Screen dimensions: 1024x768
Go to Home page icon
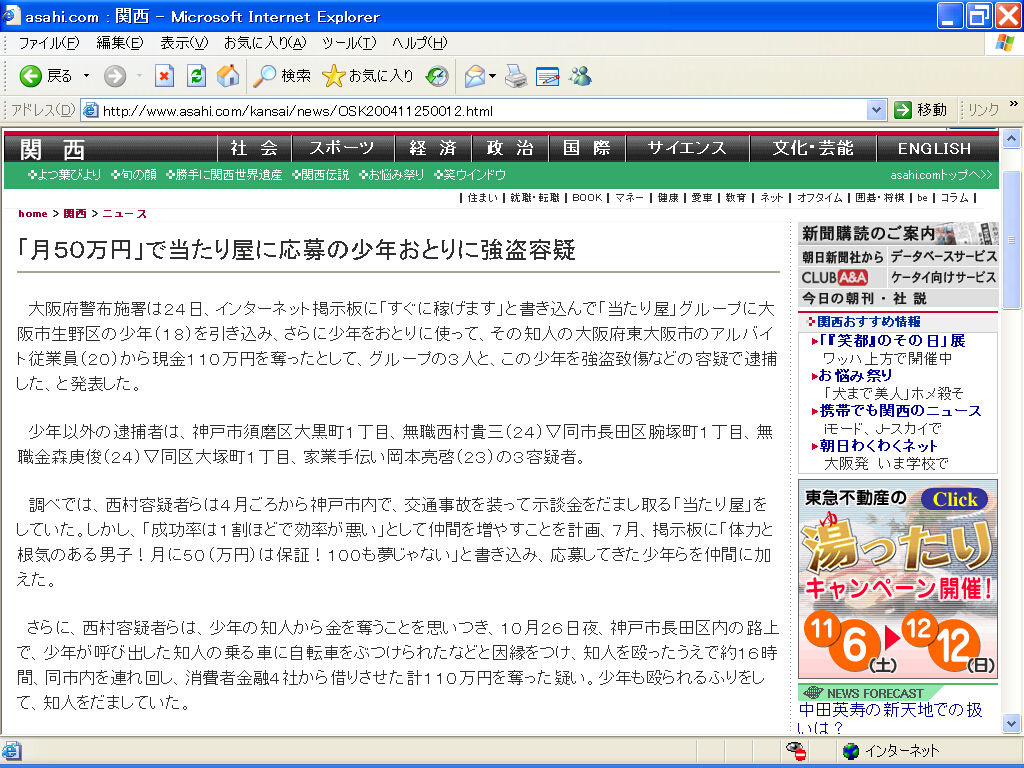(x=228, y=76)
